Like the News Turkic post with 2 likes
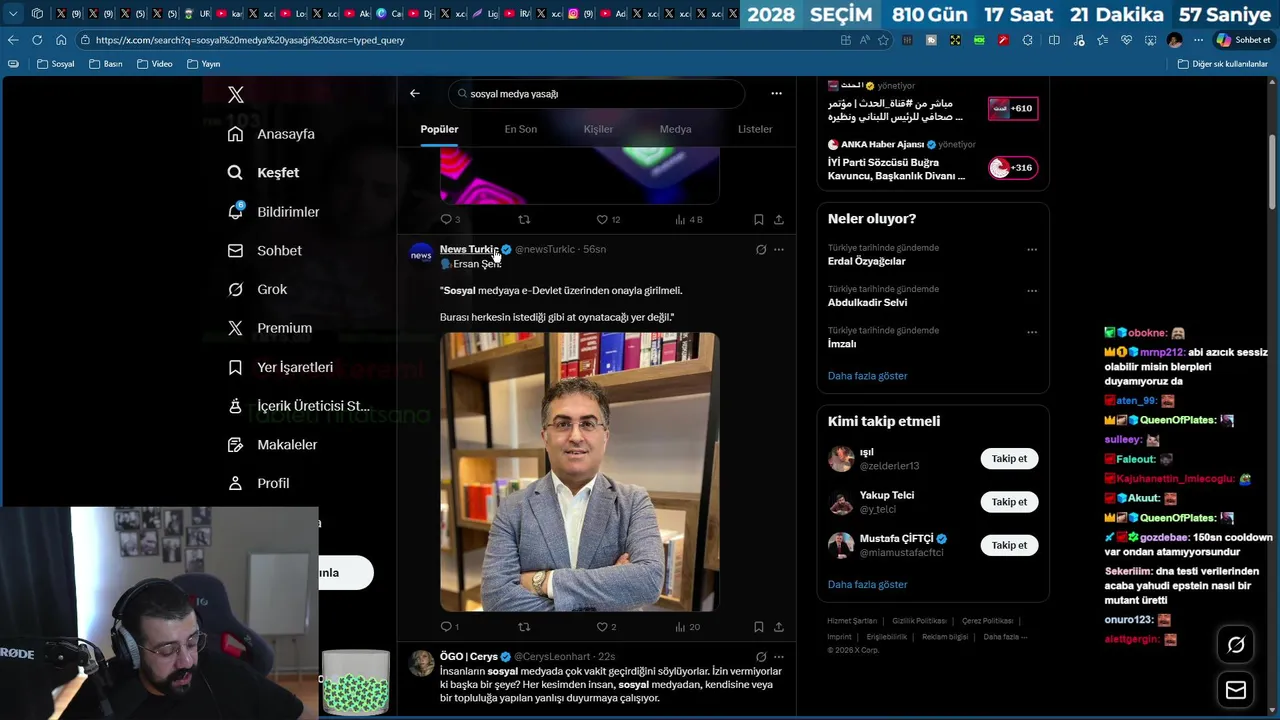Screen dimensions: 1280x720 [x=602, y=627]
